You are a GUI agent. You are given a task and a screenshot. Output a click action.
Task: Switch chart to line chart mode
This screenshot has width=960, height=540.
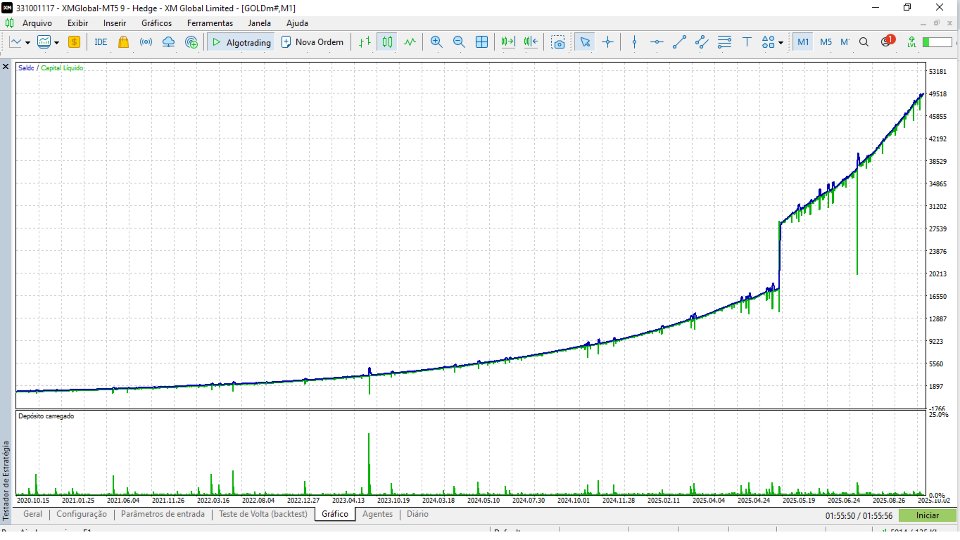(410, 42)
